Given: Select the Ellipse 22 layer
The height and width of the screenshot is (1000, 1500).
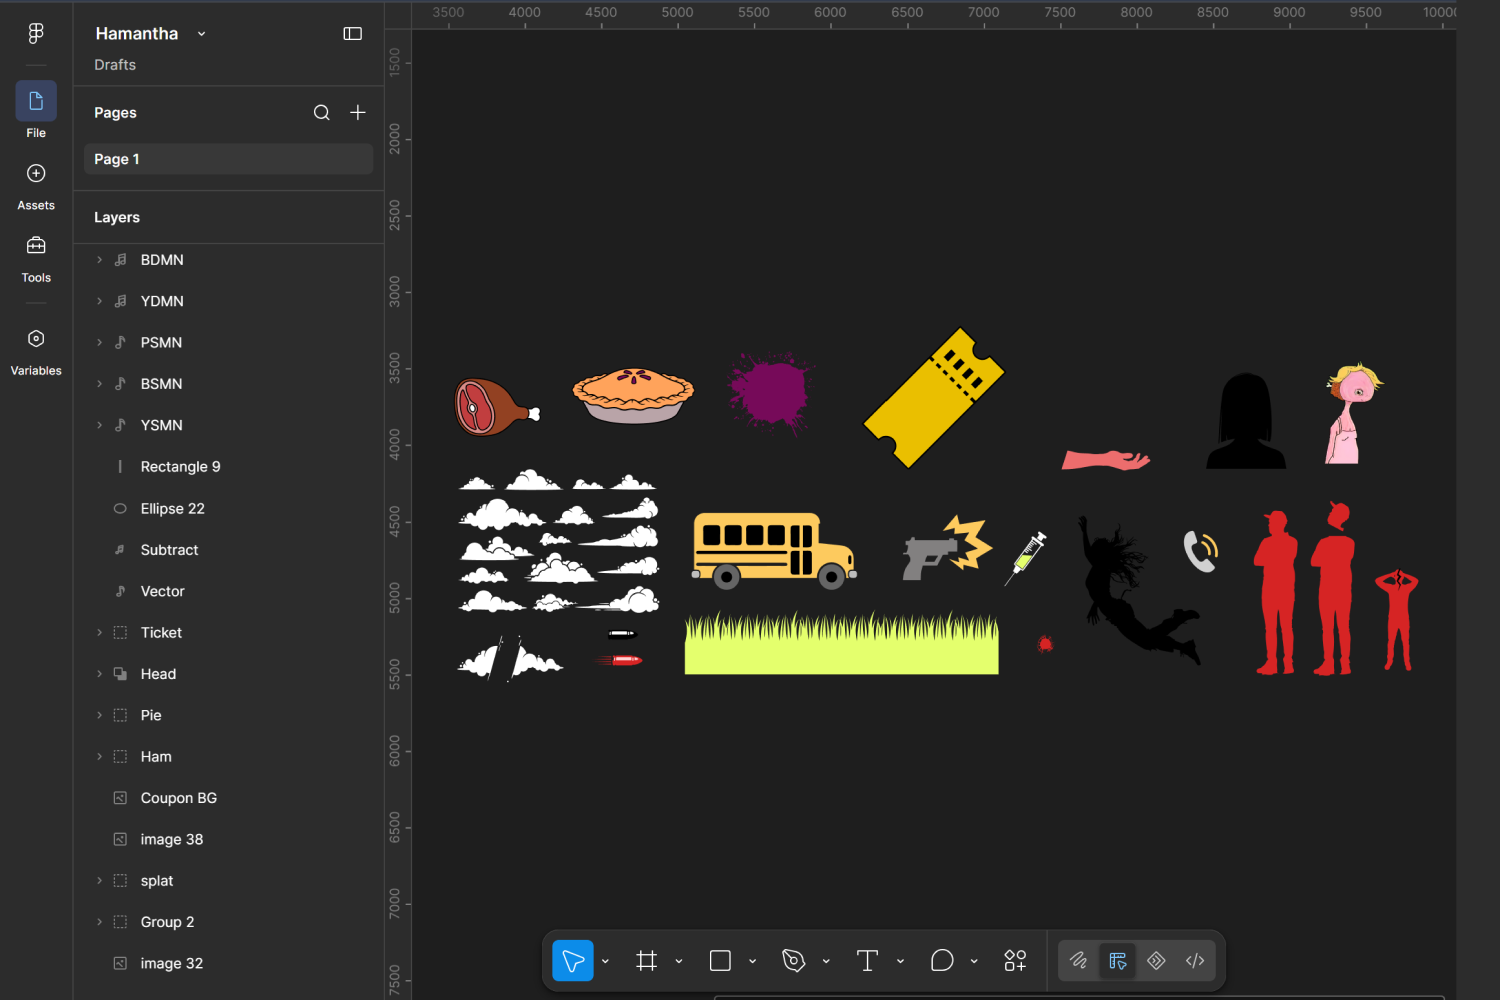Looking at the screenshot, I should pyautogui.click(x=228, y=508).
